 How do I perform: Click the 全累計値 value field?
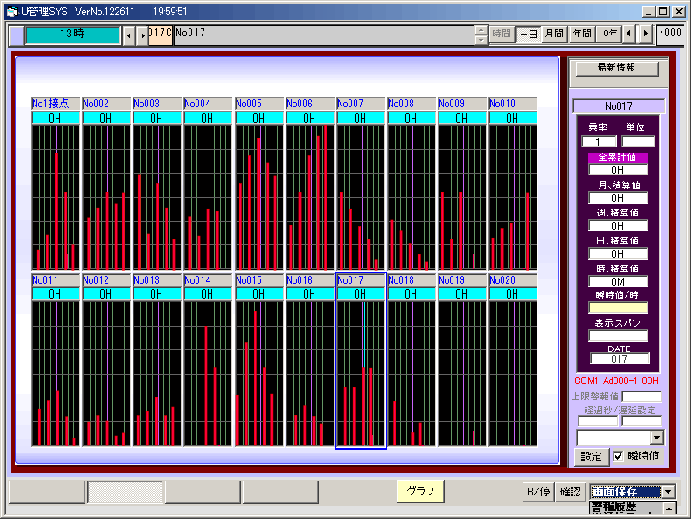(x=617, y=170)
